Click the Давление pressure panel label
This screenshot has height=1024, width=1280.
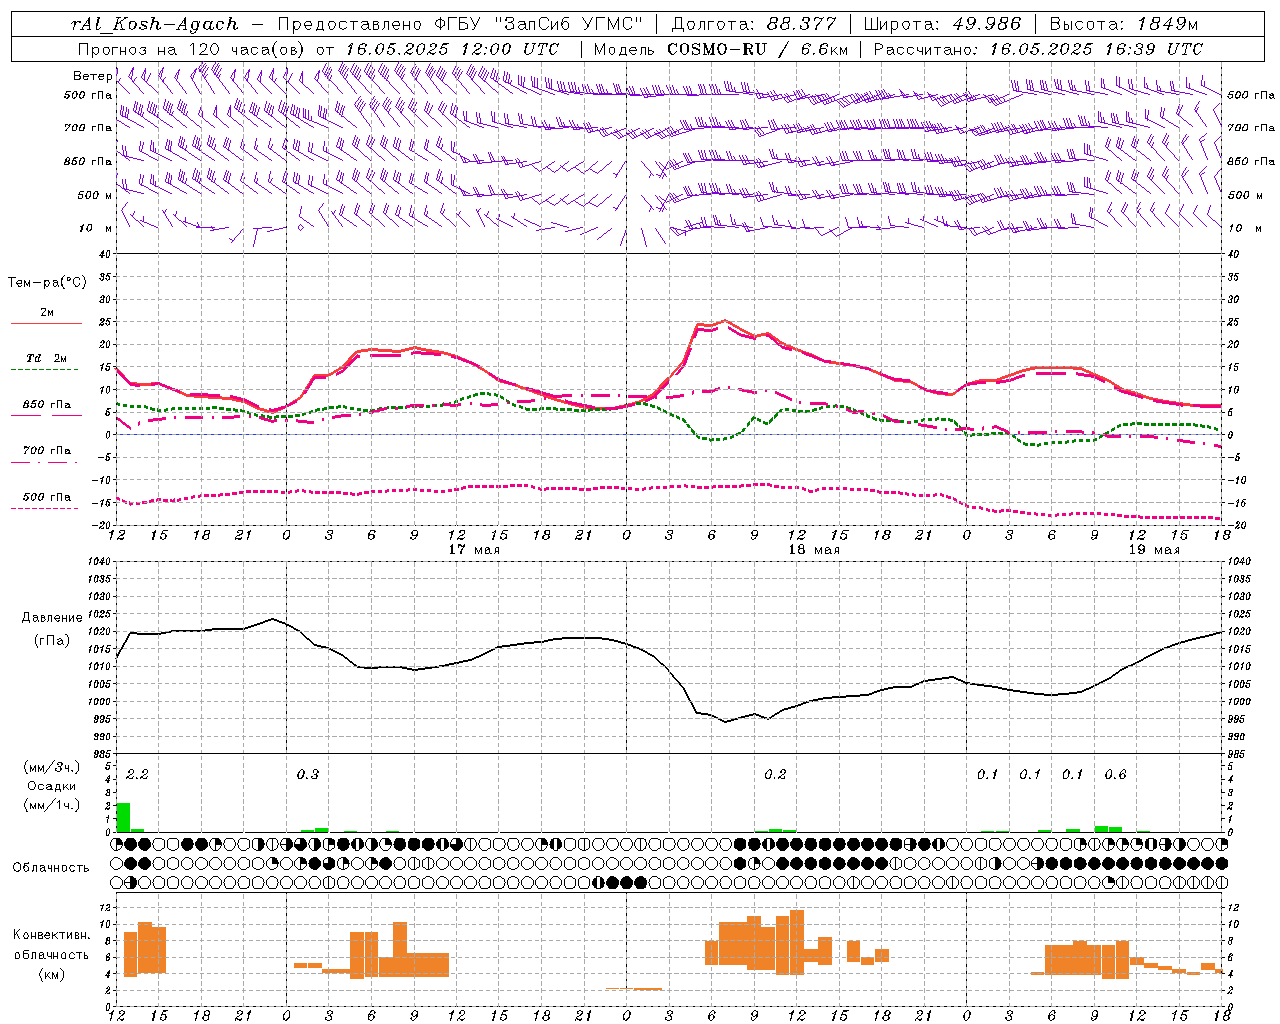tap(52, 618)
